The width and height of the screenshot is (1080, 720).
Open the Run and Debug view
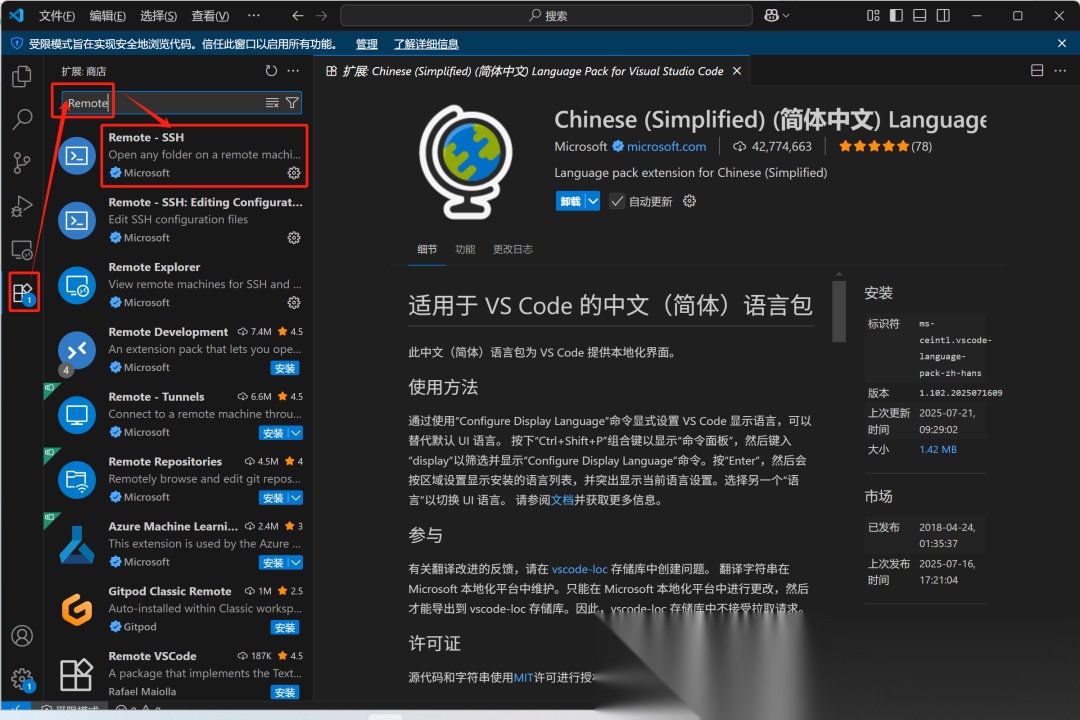coord(22,206)
